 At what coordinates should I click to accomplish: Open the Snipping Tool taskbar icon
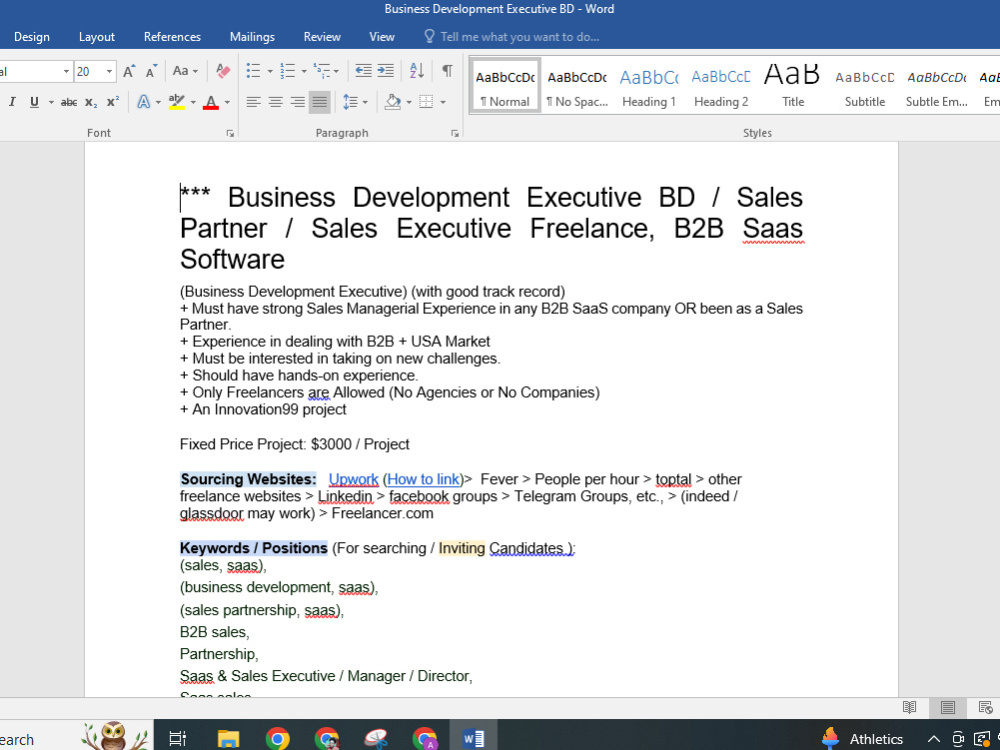click(376, 739)
